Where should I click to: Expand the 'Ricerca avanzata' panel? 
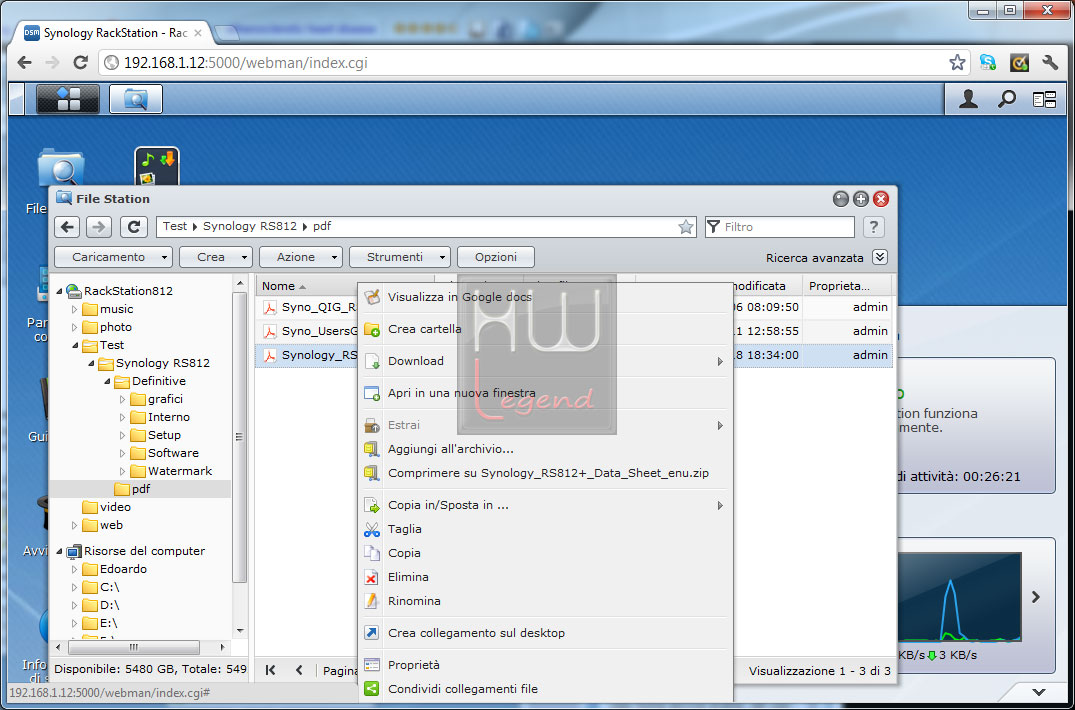tap(880, 257)
